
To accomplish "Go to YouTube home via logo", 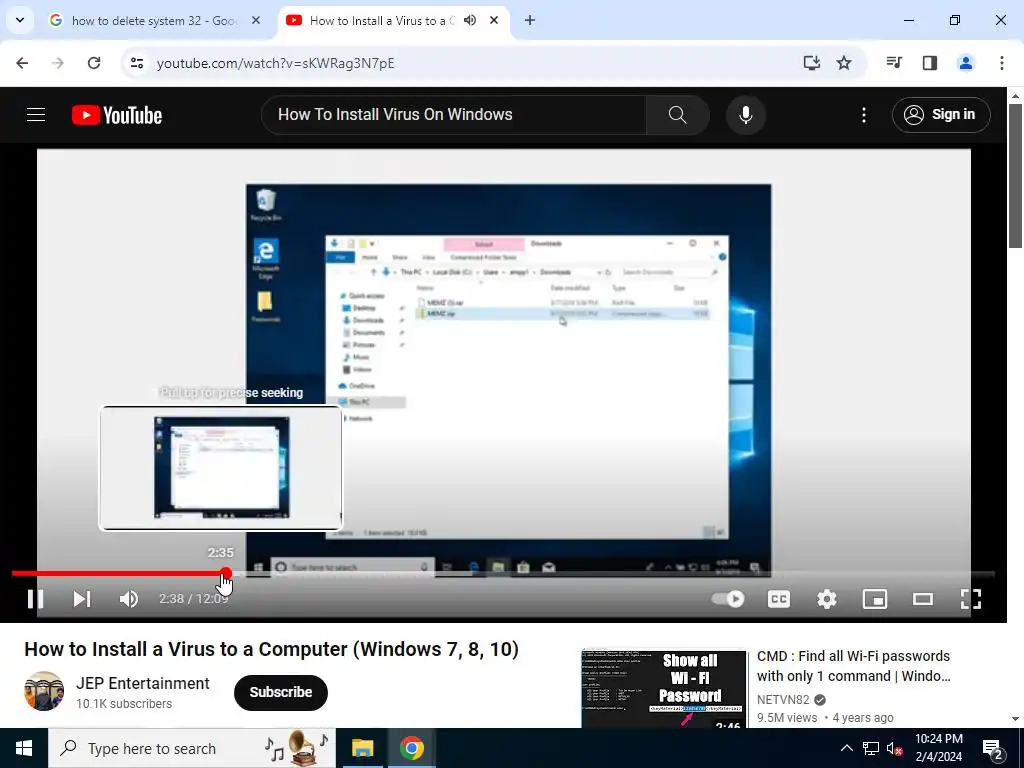I will pyautogui.click(x=117, y=115).
